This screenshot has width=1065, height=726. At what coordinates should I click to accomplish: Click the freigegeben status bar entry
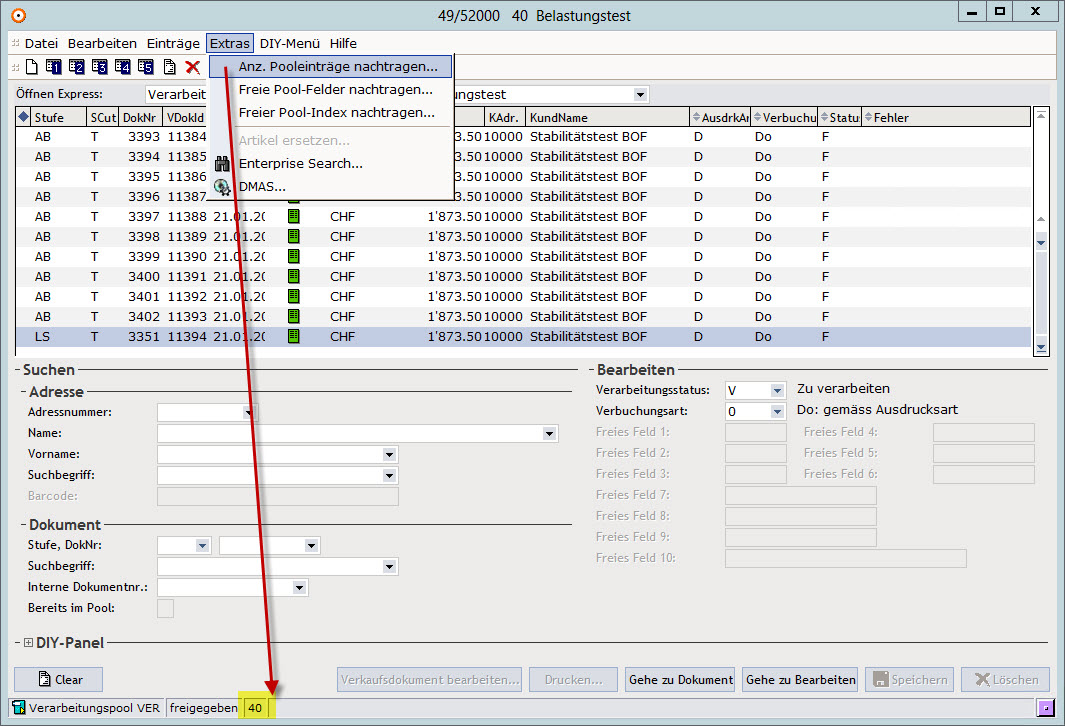pyautogui.click(x=204, y=708)
